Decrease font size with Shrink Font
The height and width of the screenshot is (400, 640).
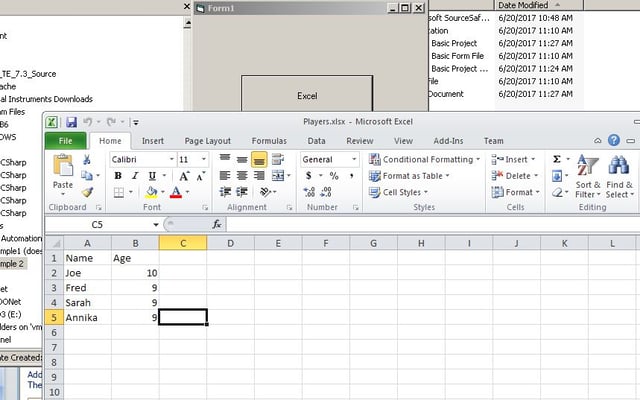pos(200,176)
